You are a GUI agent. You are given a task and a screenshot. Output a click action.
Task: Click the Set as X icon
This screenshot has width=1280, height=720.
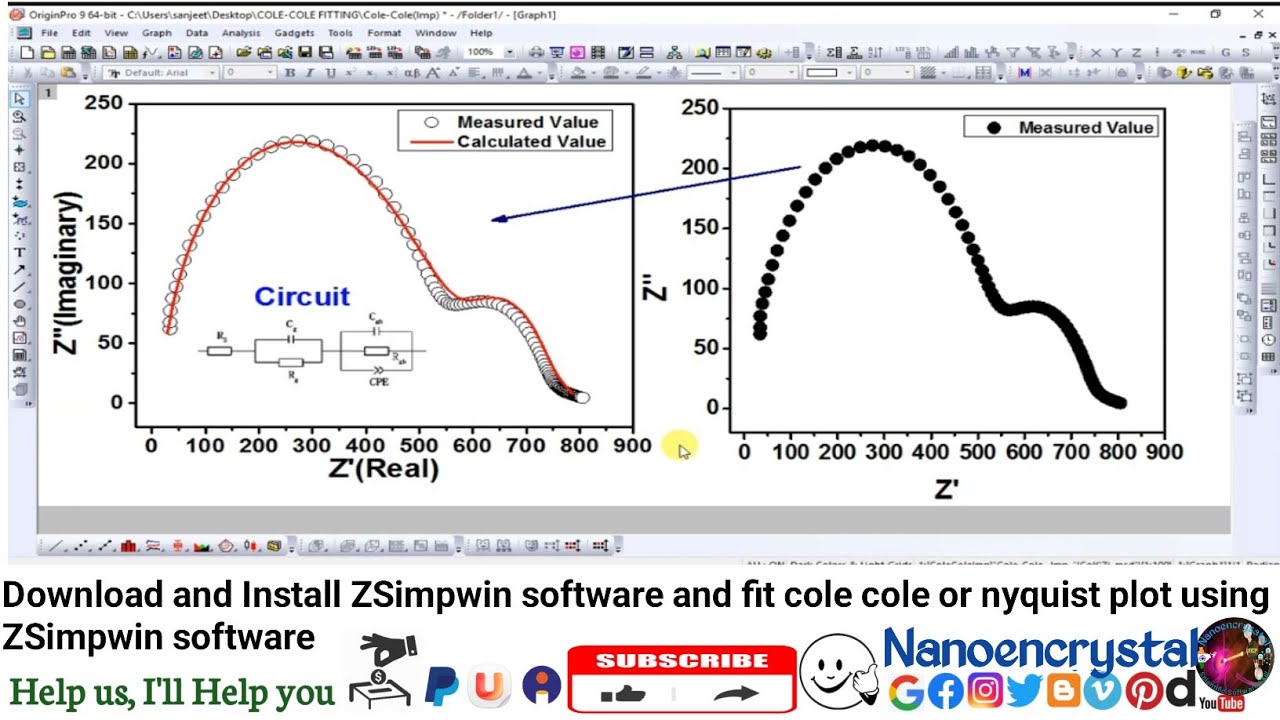tap(1096, 52)
